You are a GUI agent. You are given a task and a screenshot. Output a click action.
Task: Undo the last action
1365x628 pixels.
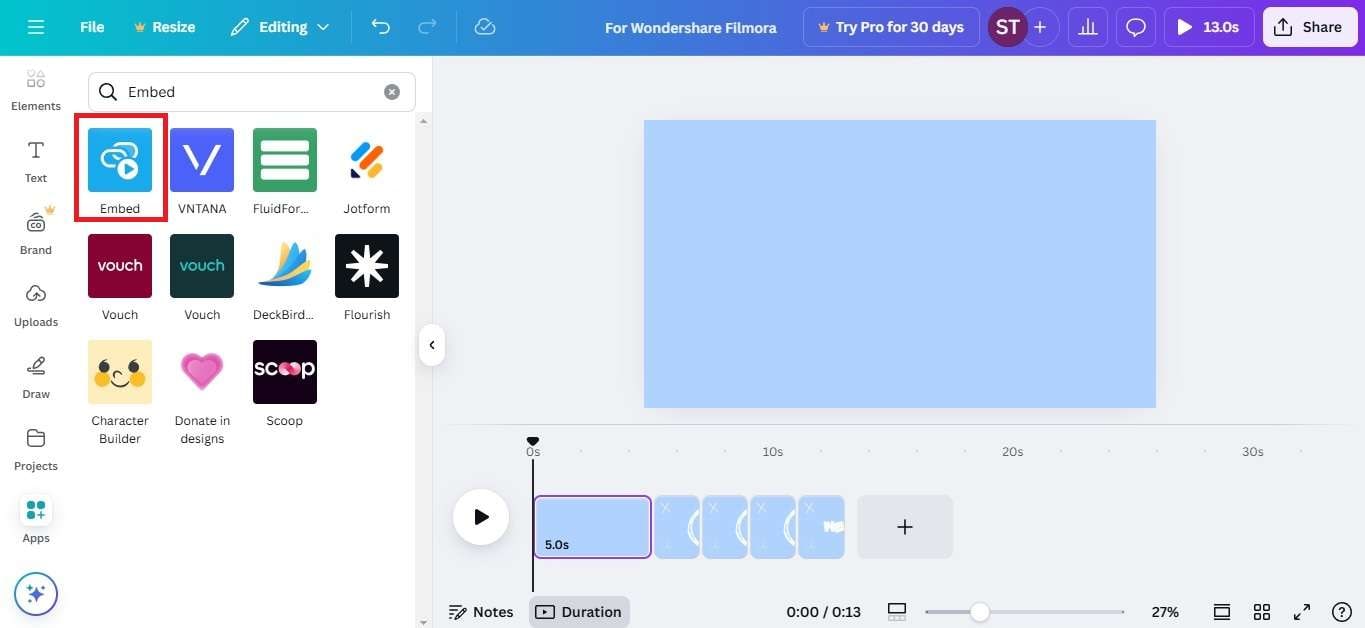click(380, 27)
